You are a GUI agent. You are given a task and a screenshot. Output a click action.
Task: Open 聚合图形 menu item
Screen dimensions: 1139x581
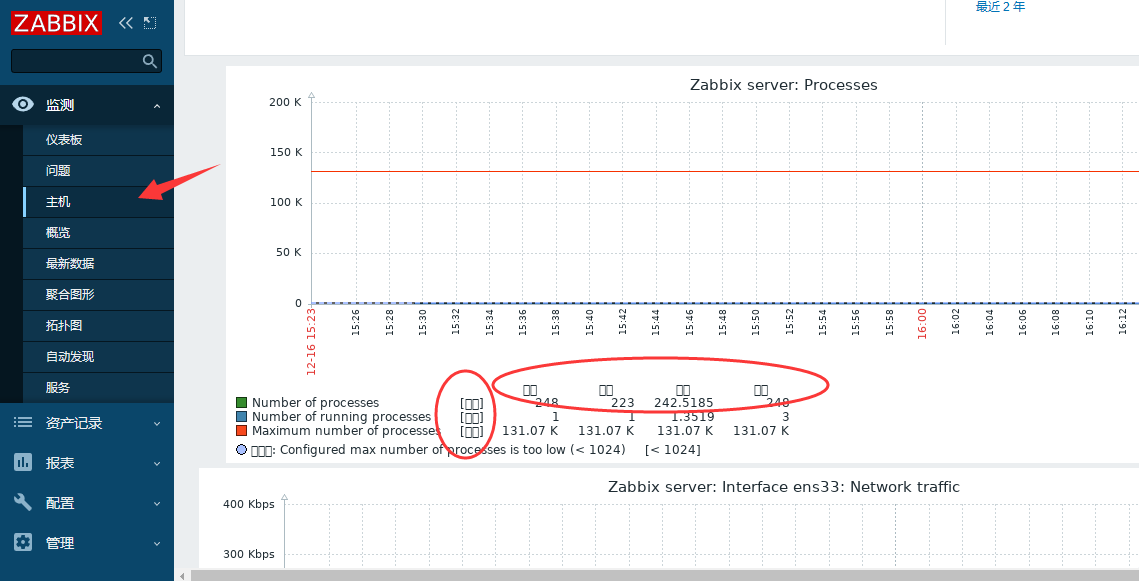tap(99, 295)
